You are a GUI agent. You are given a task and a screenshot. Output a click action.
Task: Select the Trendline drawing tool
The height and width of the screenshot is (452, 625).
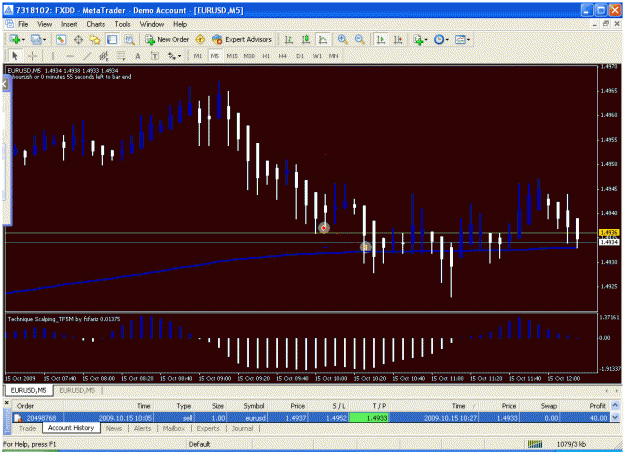(87, 56)
